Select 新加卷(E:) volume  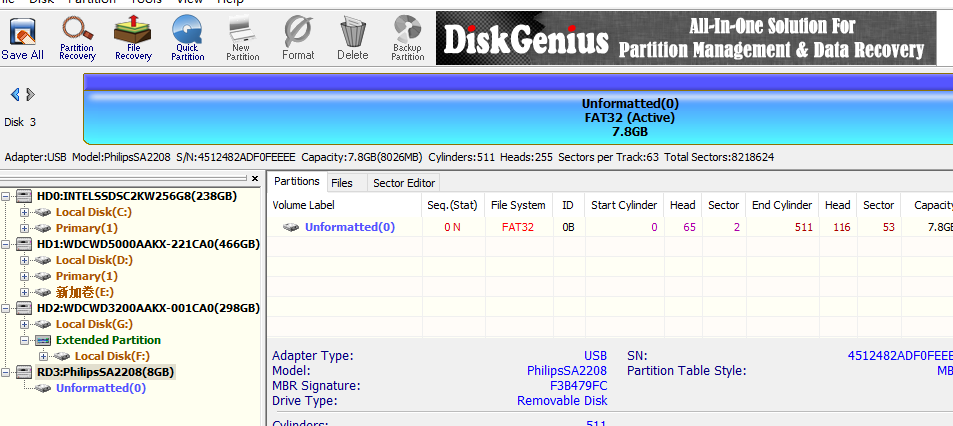(x=84, y=292)
